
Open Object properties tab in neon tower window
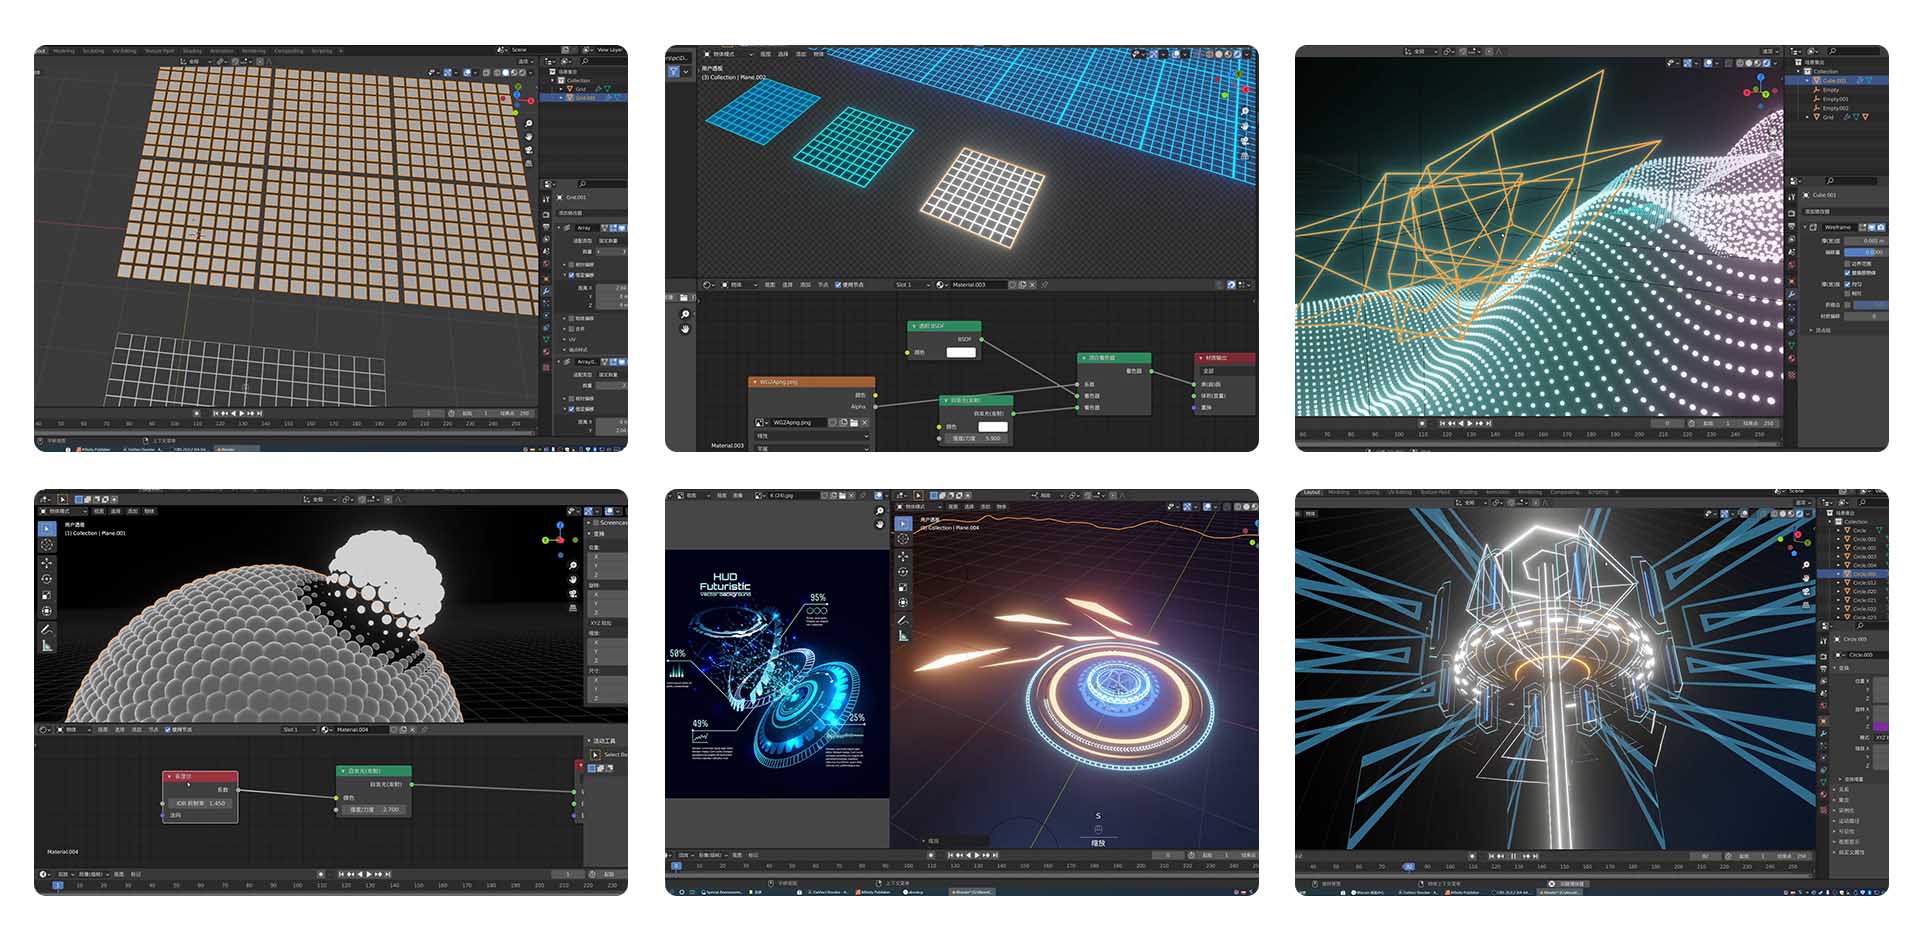coord(1824,720)
